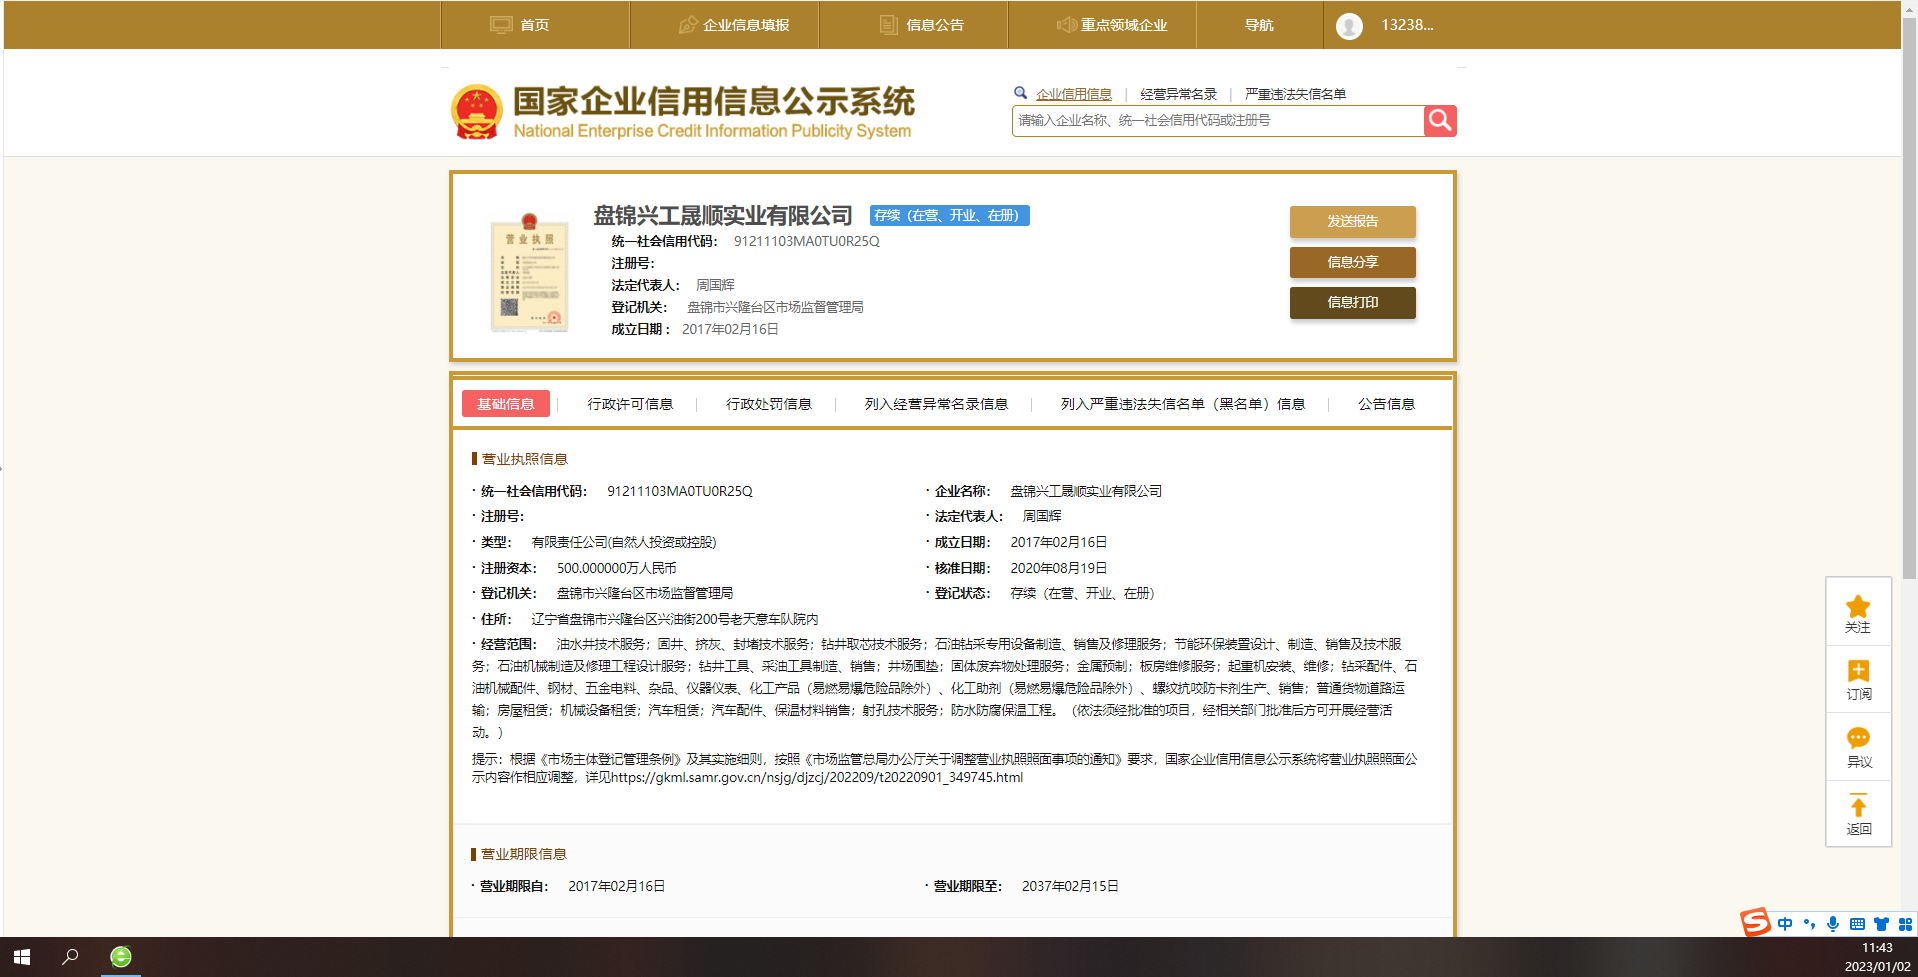The image size is (1918, 977).
Task: Open the Windows Start menu
Action: (22, 957)
